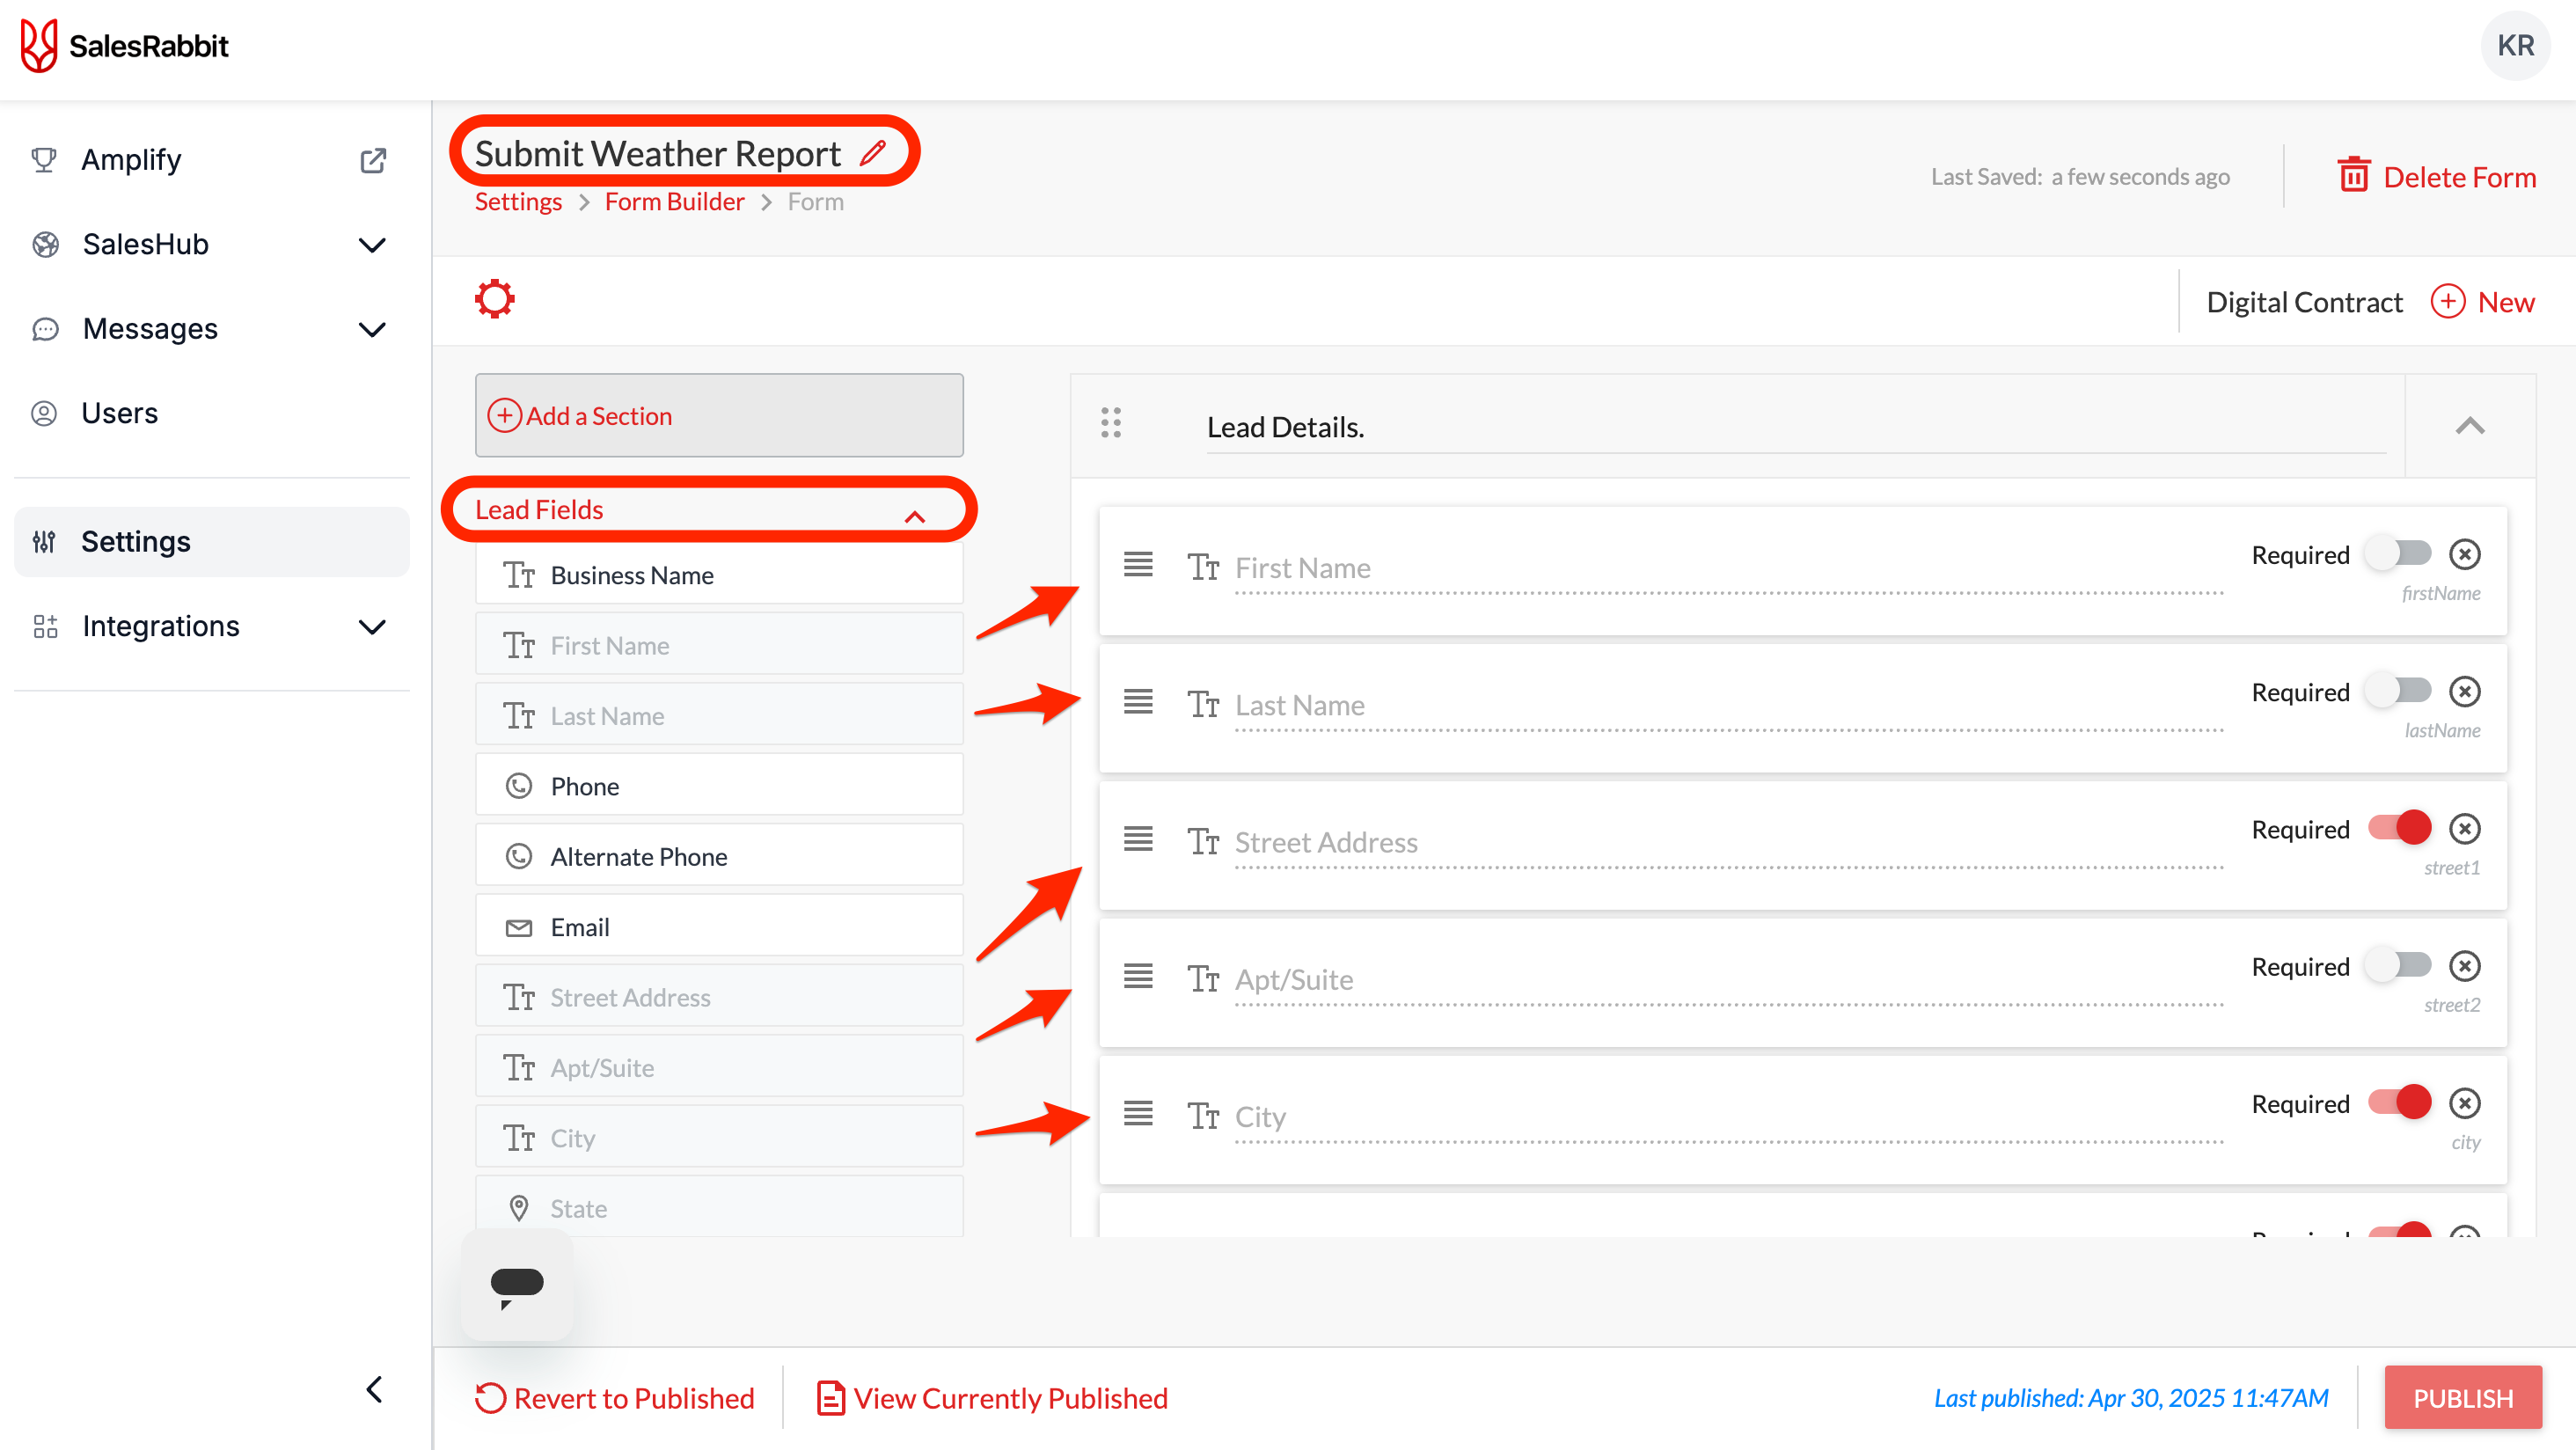Screen dimensions: 2576x1450
Task: Enable Required toggle for First Name
Action: click(2398, 554)
